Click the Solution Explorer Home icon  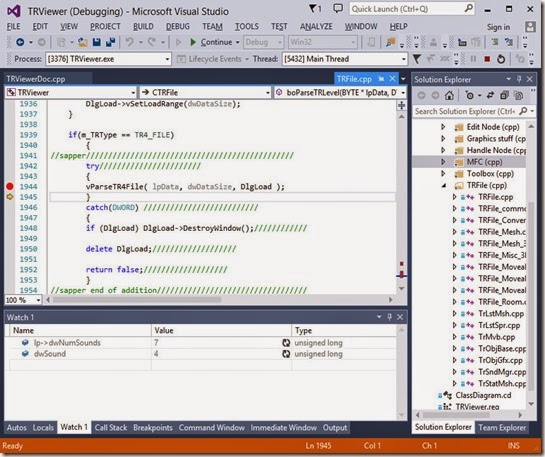[449, 95]
